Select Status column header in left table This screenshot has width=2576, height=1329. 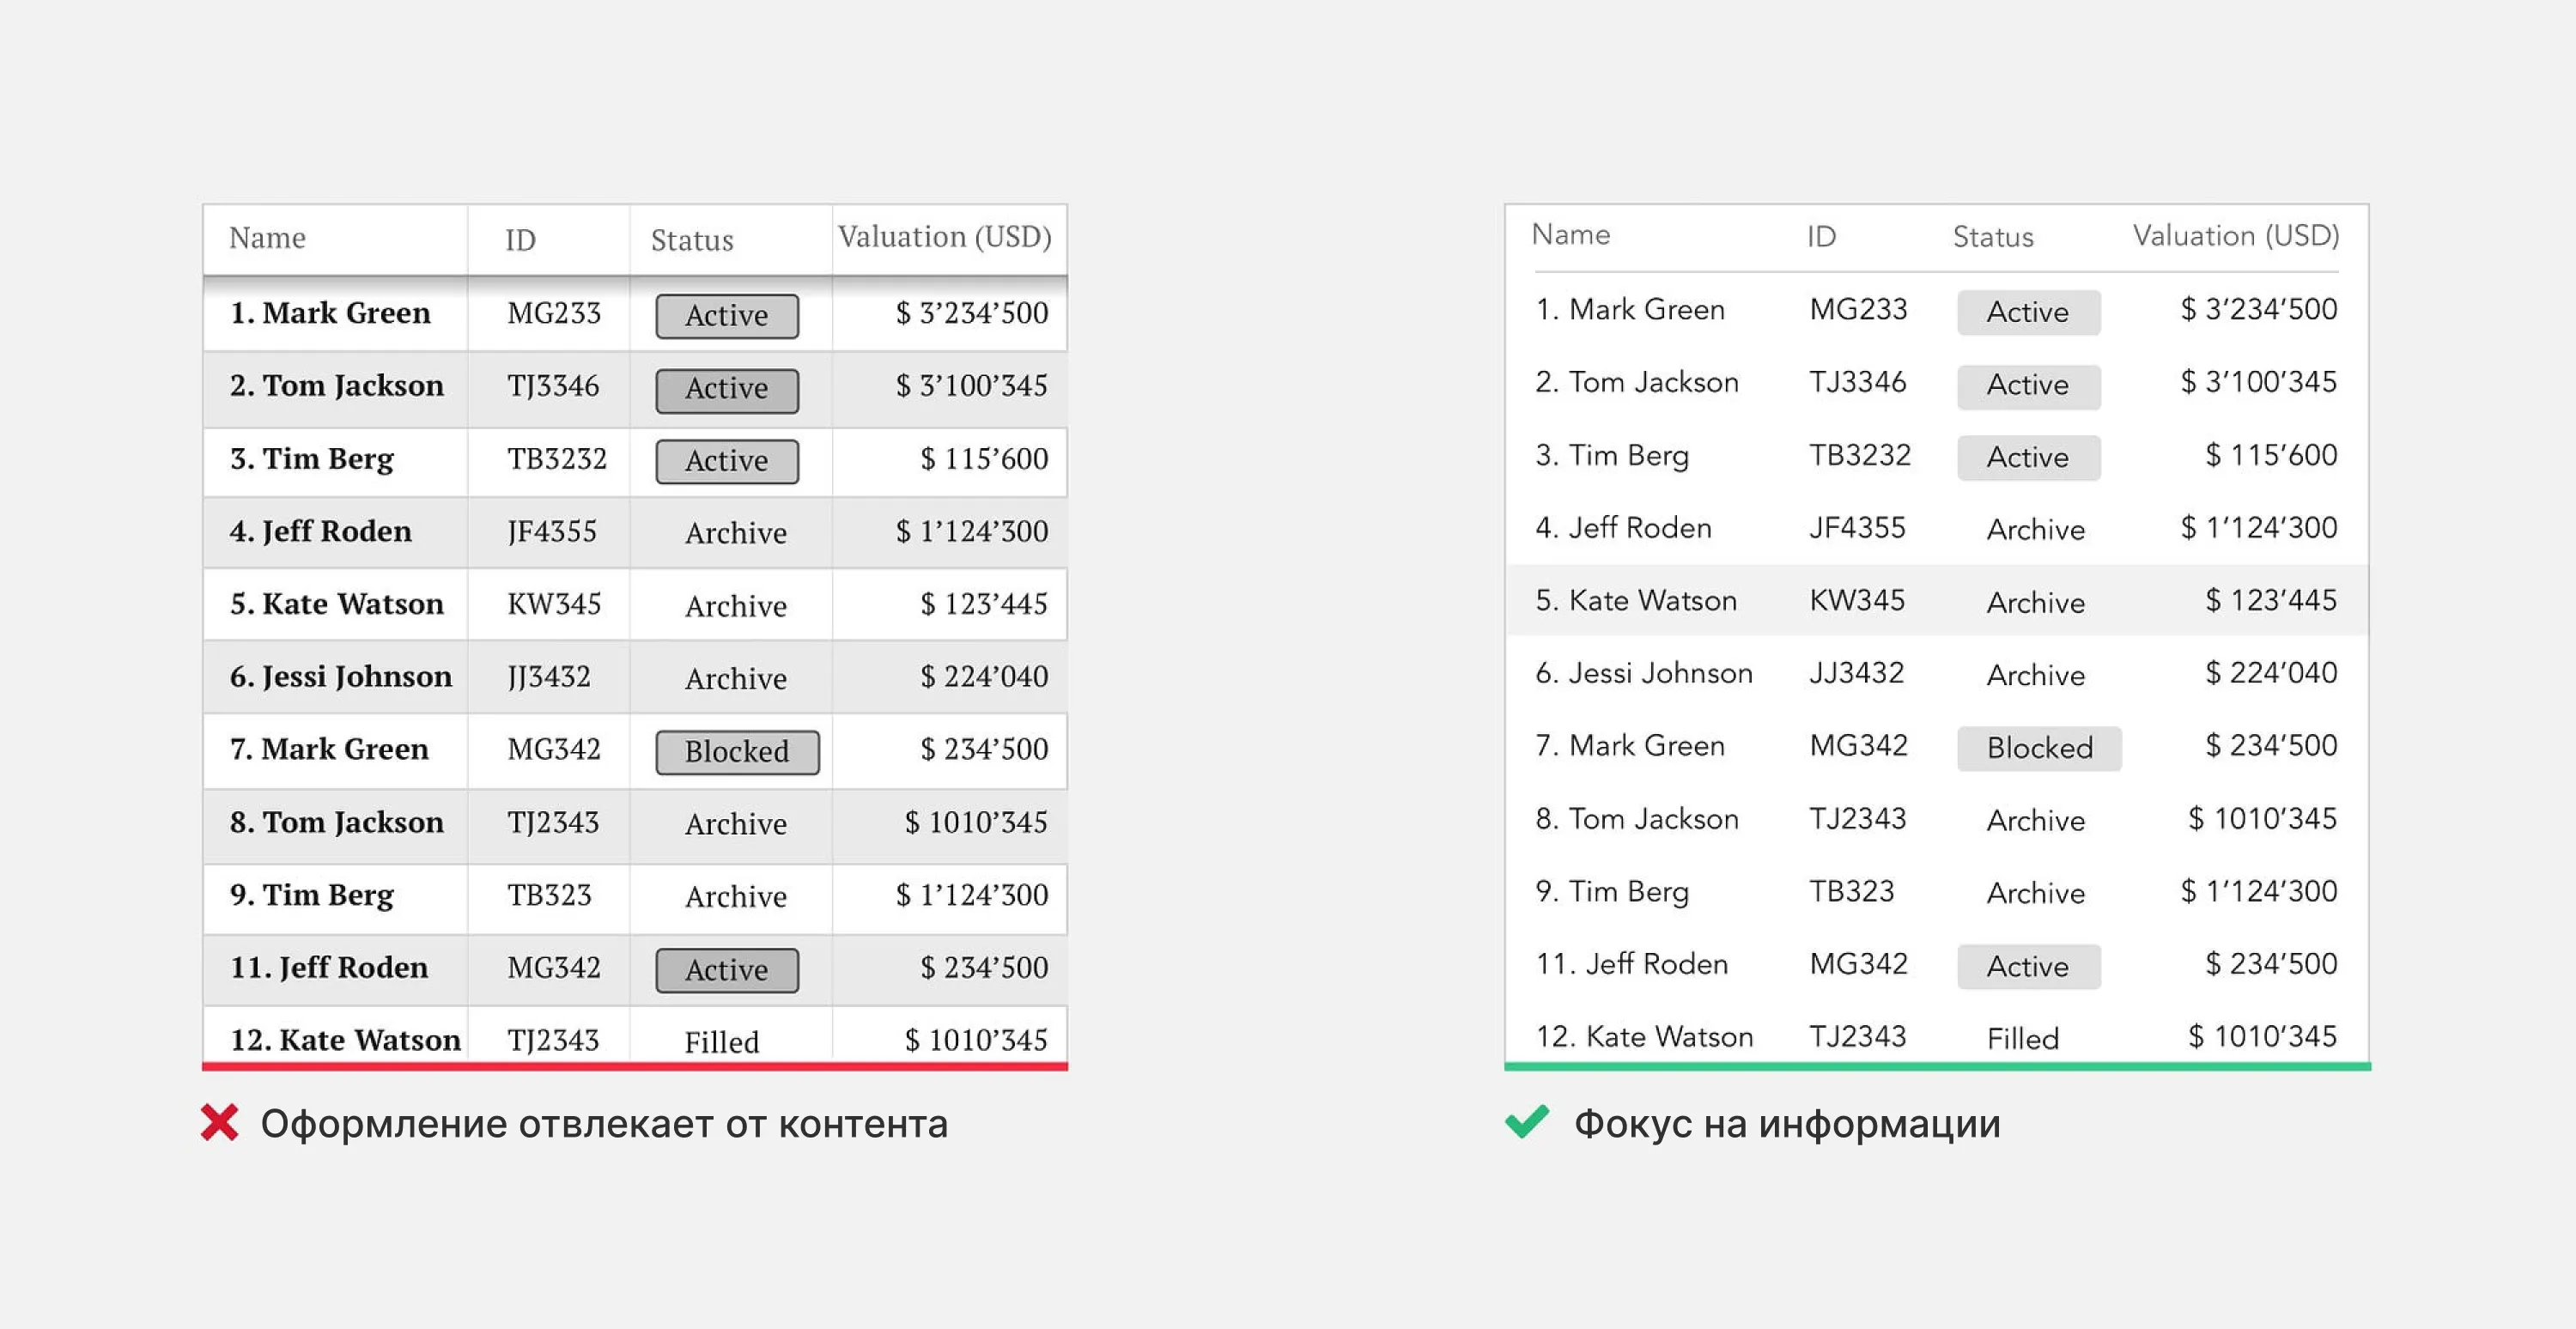[x=692, y=240]
